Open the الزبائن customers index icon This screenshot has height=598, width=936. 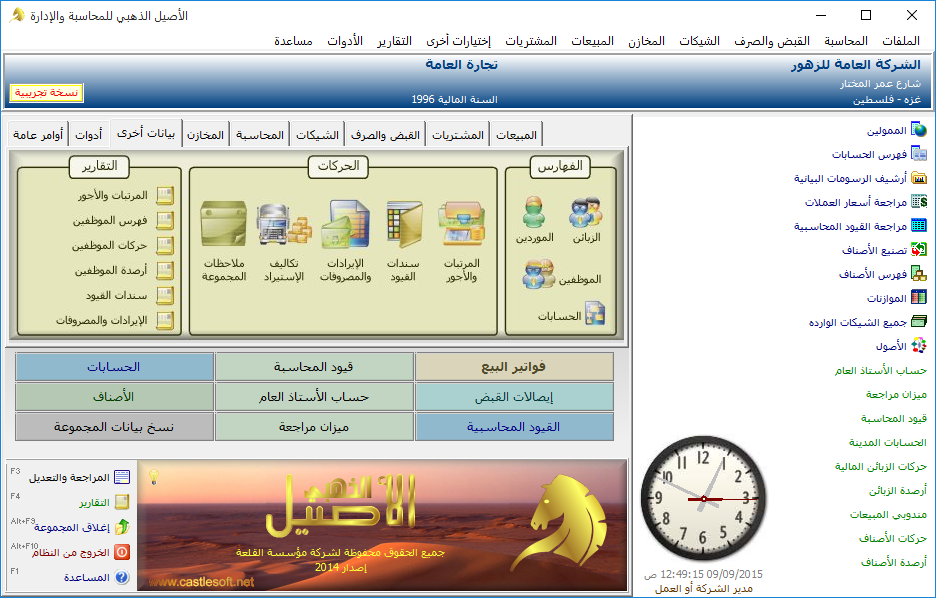click(x=586, y=212)
